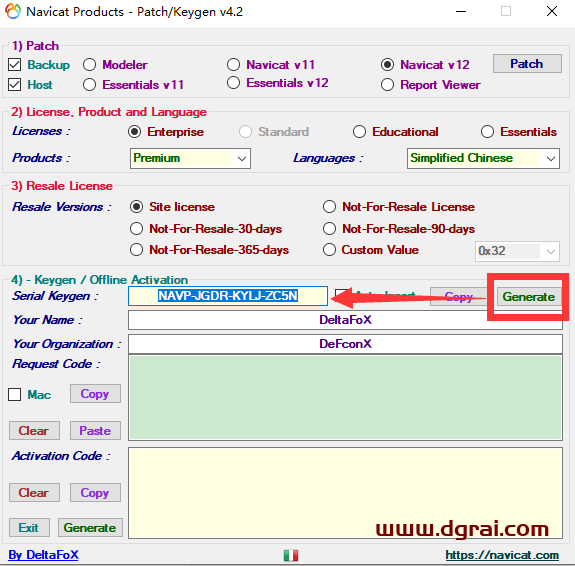Click the "1) Patch" group heading
Image resolution: width=575 pixels, height=566 pixels.
[35, 46]
